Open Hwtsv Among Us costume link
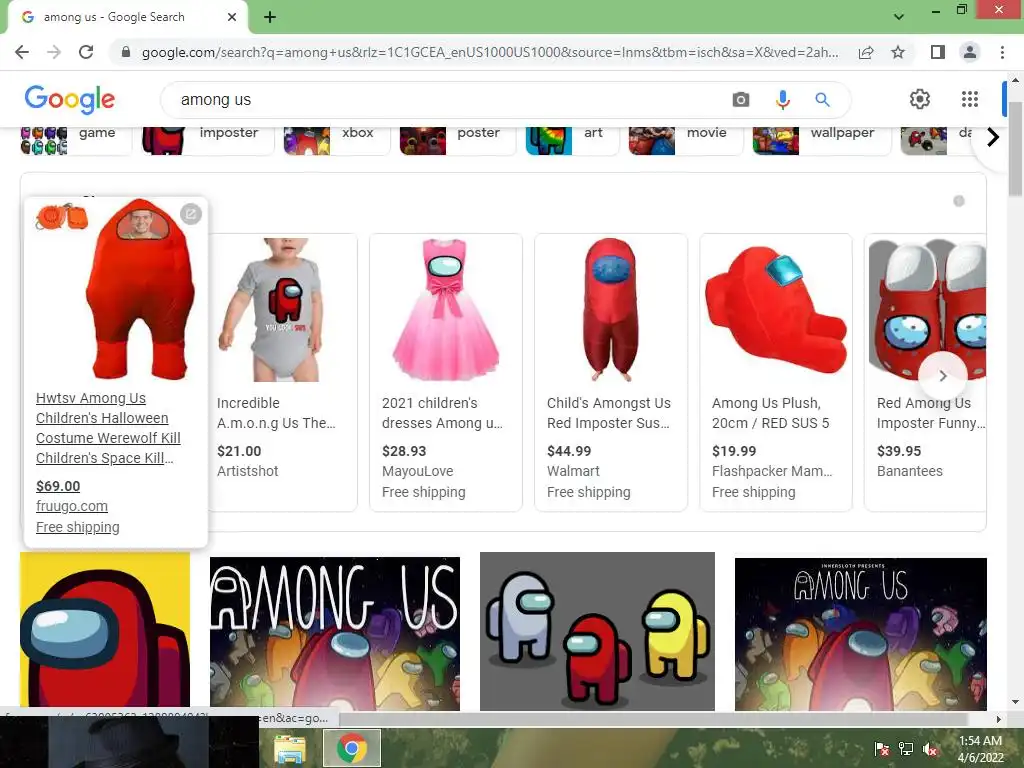Viewport: 1024px width, 768px height. point(108,428)
